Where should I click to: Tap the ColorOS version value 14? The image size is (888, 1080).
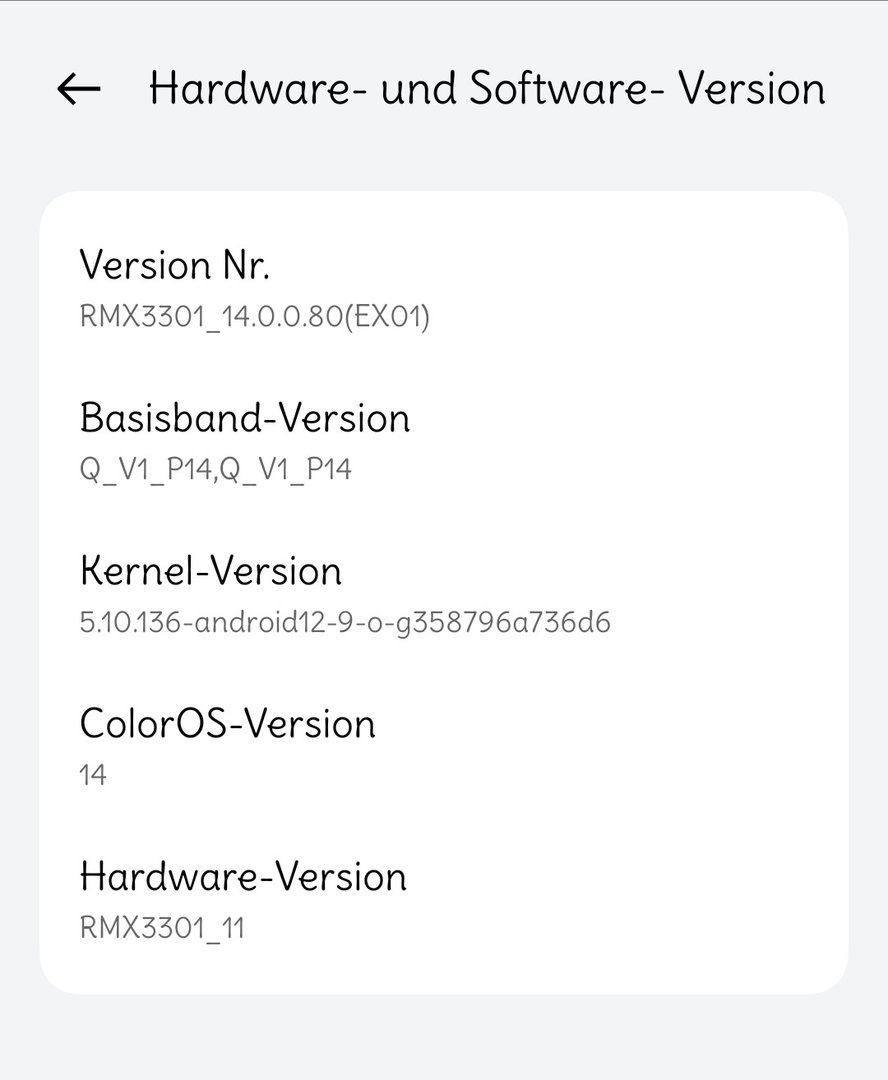(92, 776)
